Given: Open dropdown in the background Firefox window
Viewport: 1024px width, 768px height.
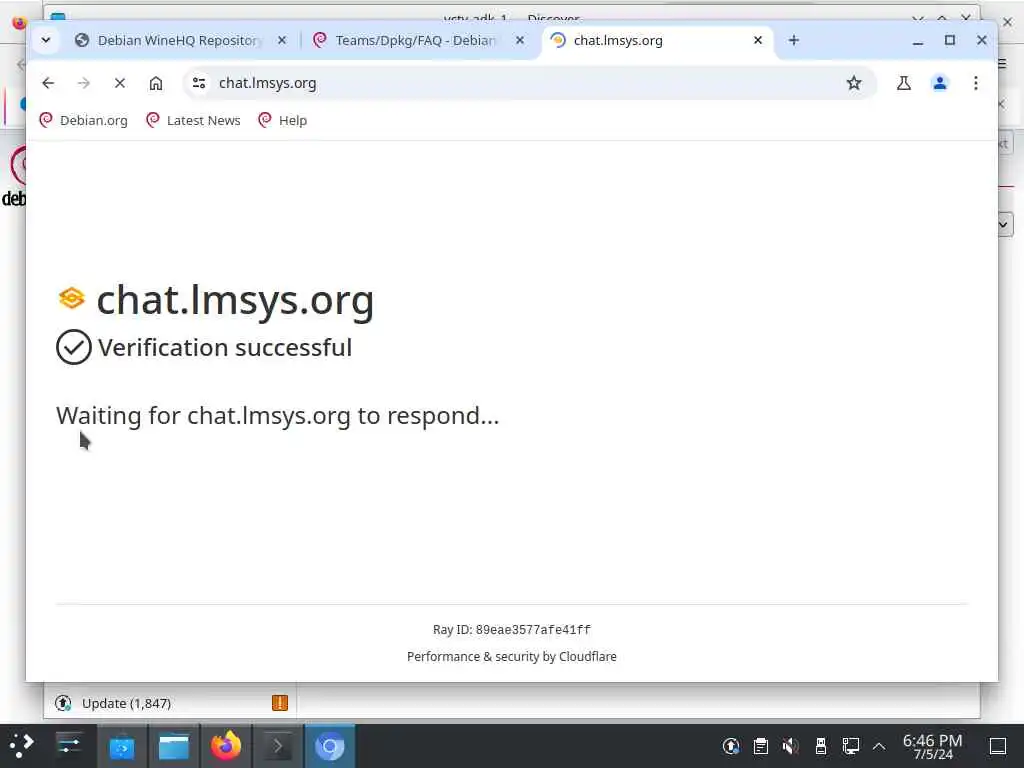Looking at the screenshot, I should tap(1004, 225).
